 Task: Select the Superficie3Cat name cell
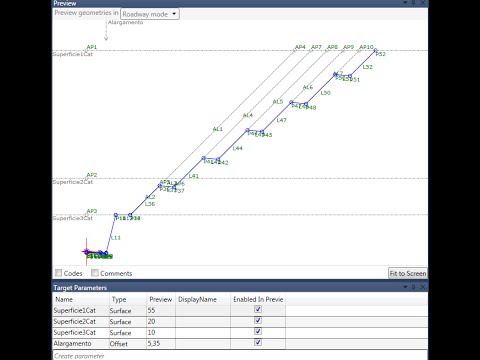tap(81, 333)
